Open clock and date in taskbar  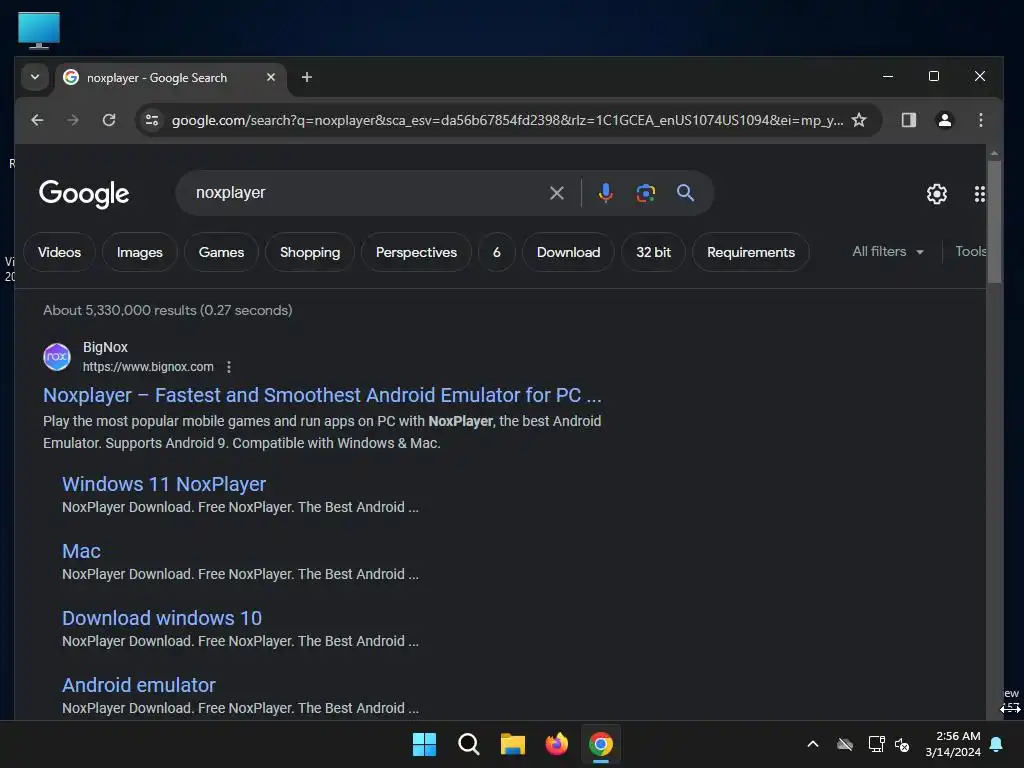[x=953, y=744]
